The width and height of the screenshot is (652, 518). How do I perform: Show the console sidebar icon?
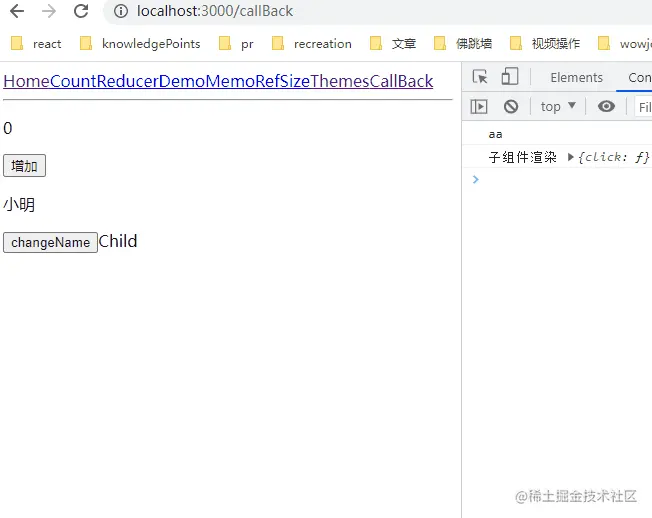479,107
